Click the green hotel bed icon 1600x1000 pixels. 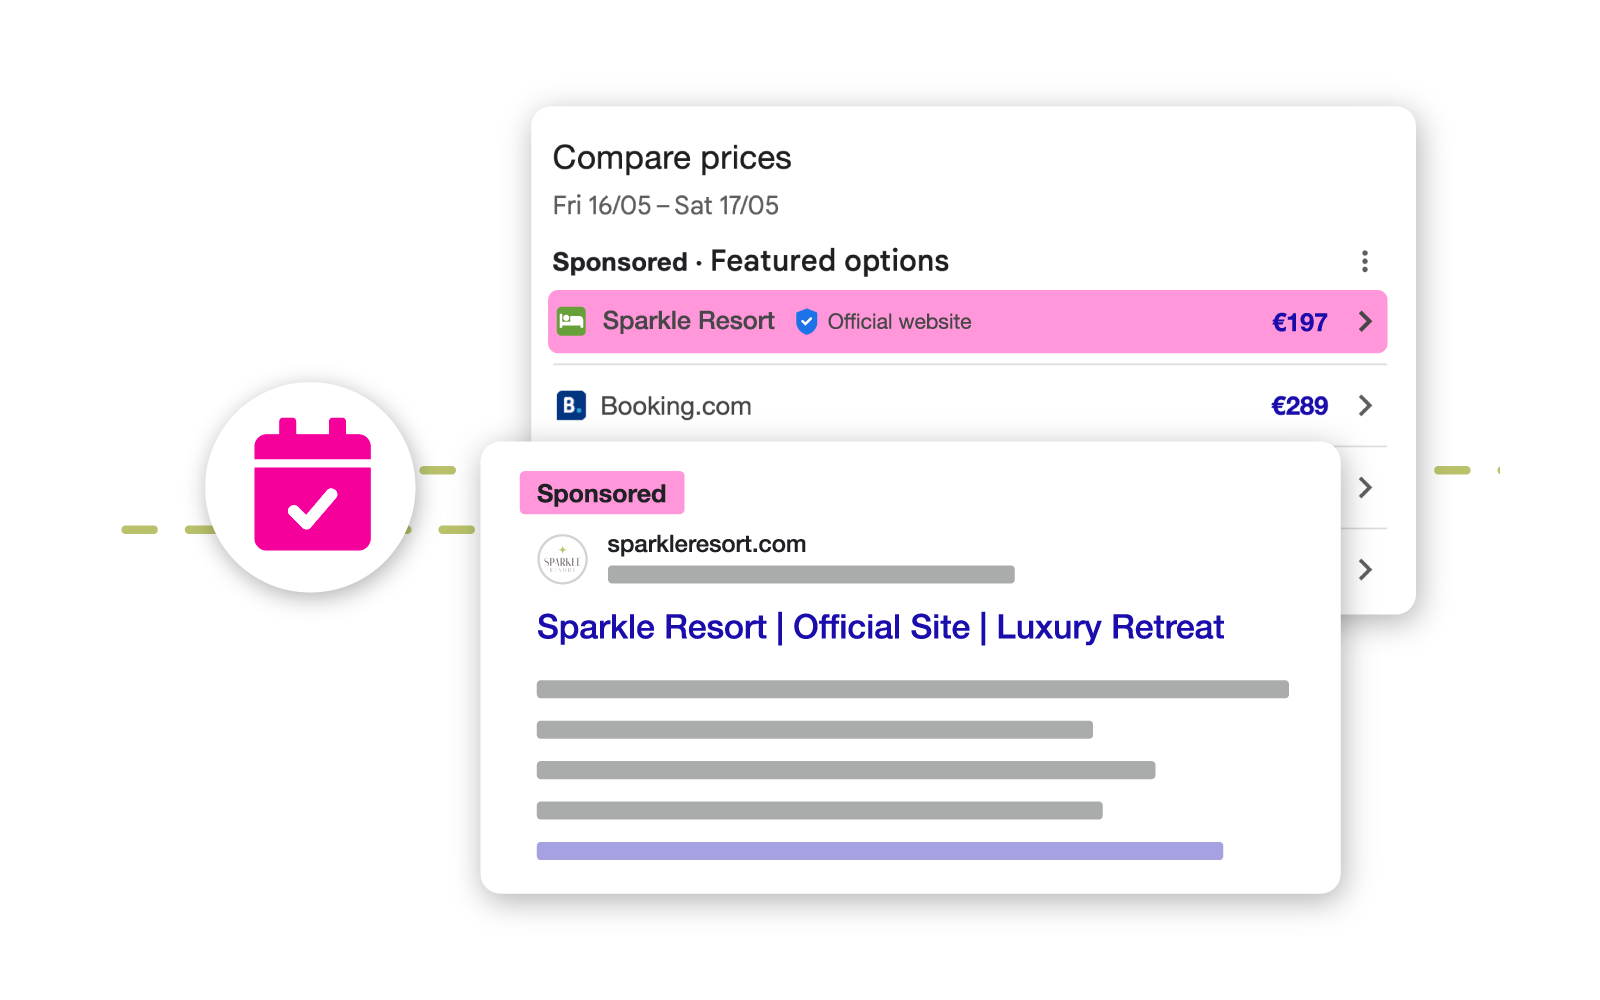[x=571, y=322]
